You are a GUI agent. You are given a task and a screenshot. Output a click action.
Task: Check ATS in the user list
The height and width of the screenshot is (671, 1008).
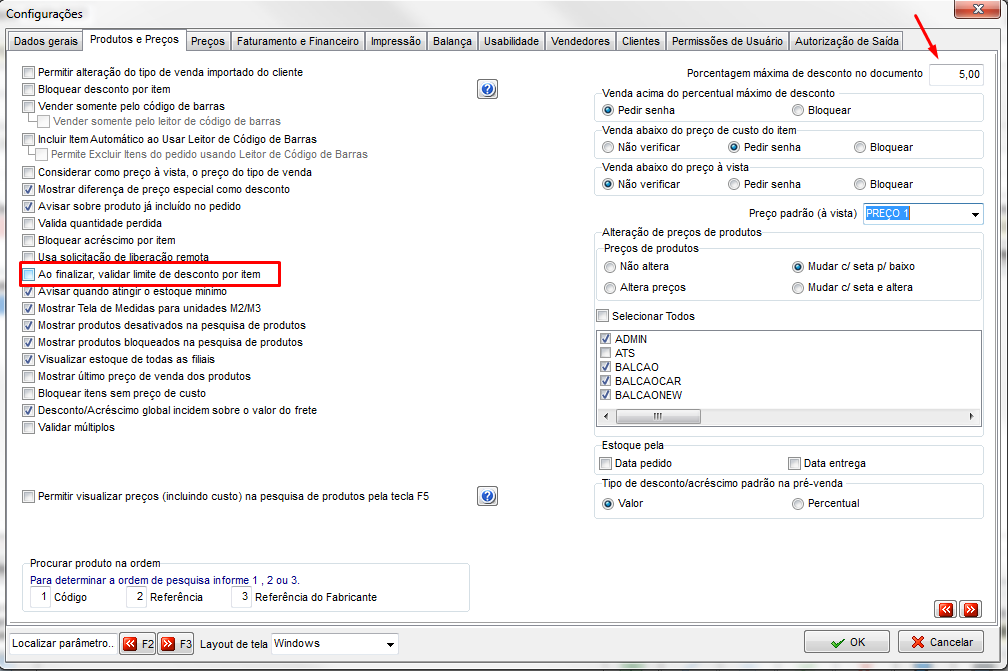[x=606, y=353]
